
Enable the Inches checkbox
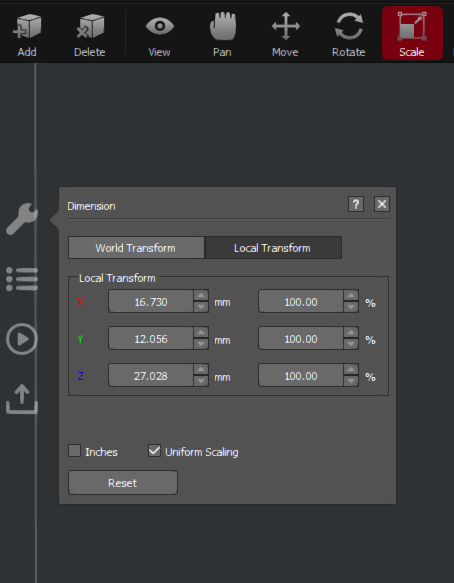pyautogui.click(x=74, y=451)
